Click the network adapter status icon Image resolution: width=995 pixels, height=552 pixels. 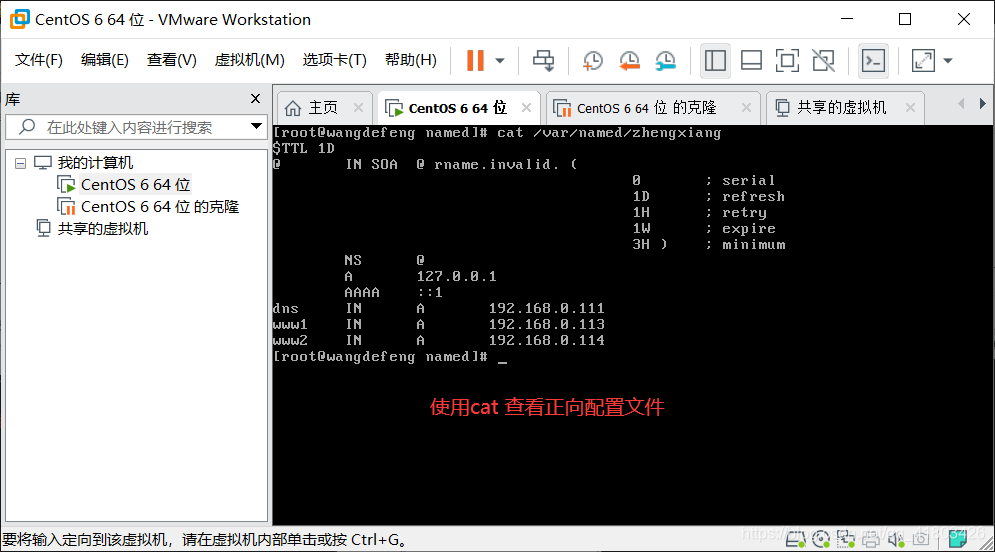(x=846, y=539)
